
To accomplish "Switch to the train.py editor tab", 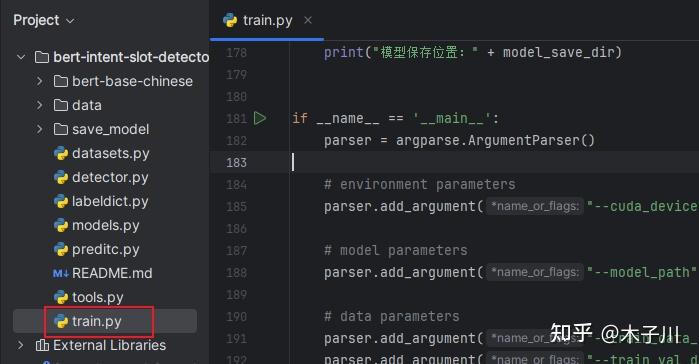I will click(x=267, y=20).
